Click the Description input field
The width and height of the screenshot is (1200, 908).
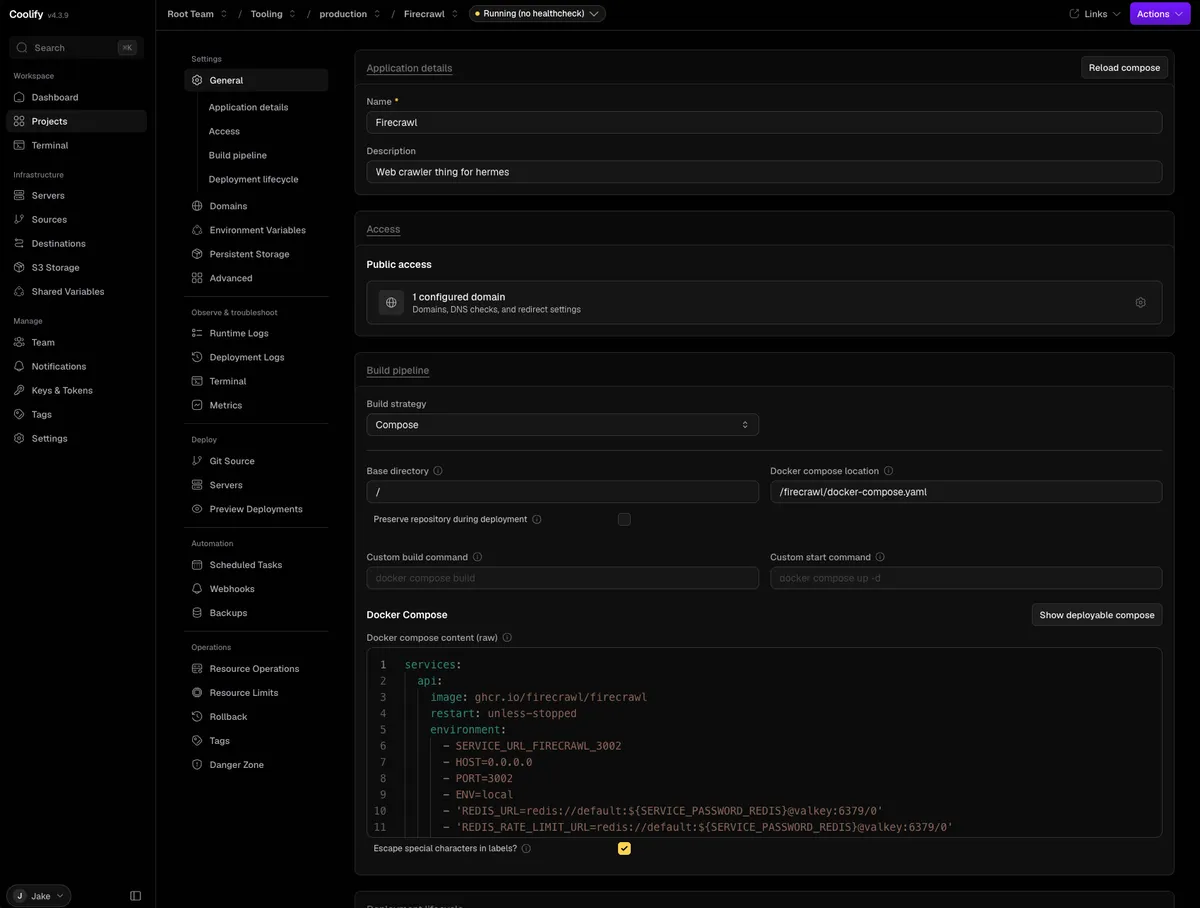(x=764, y=172)
